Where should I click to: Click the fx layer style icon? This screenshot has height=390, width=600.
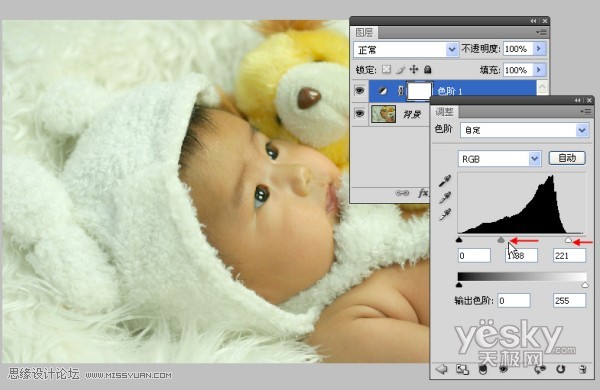(422, 193)
